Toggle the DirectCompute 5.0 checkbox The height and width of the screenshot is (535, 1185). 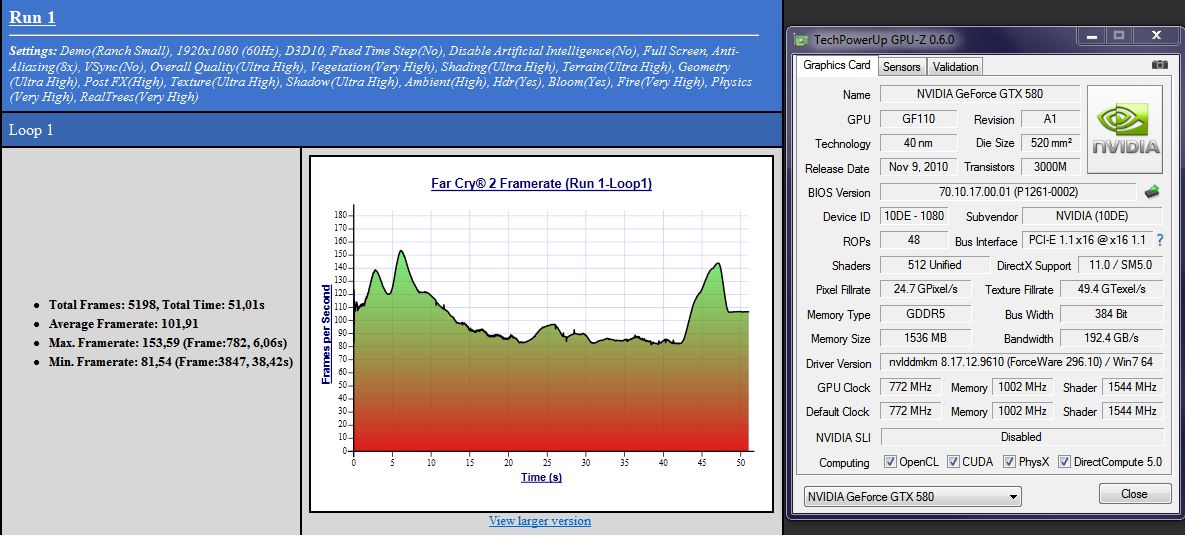1065,462
